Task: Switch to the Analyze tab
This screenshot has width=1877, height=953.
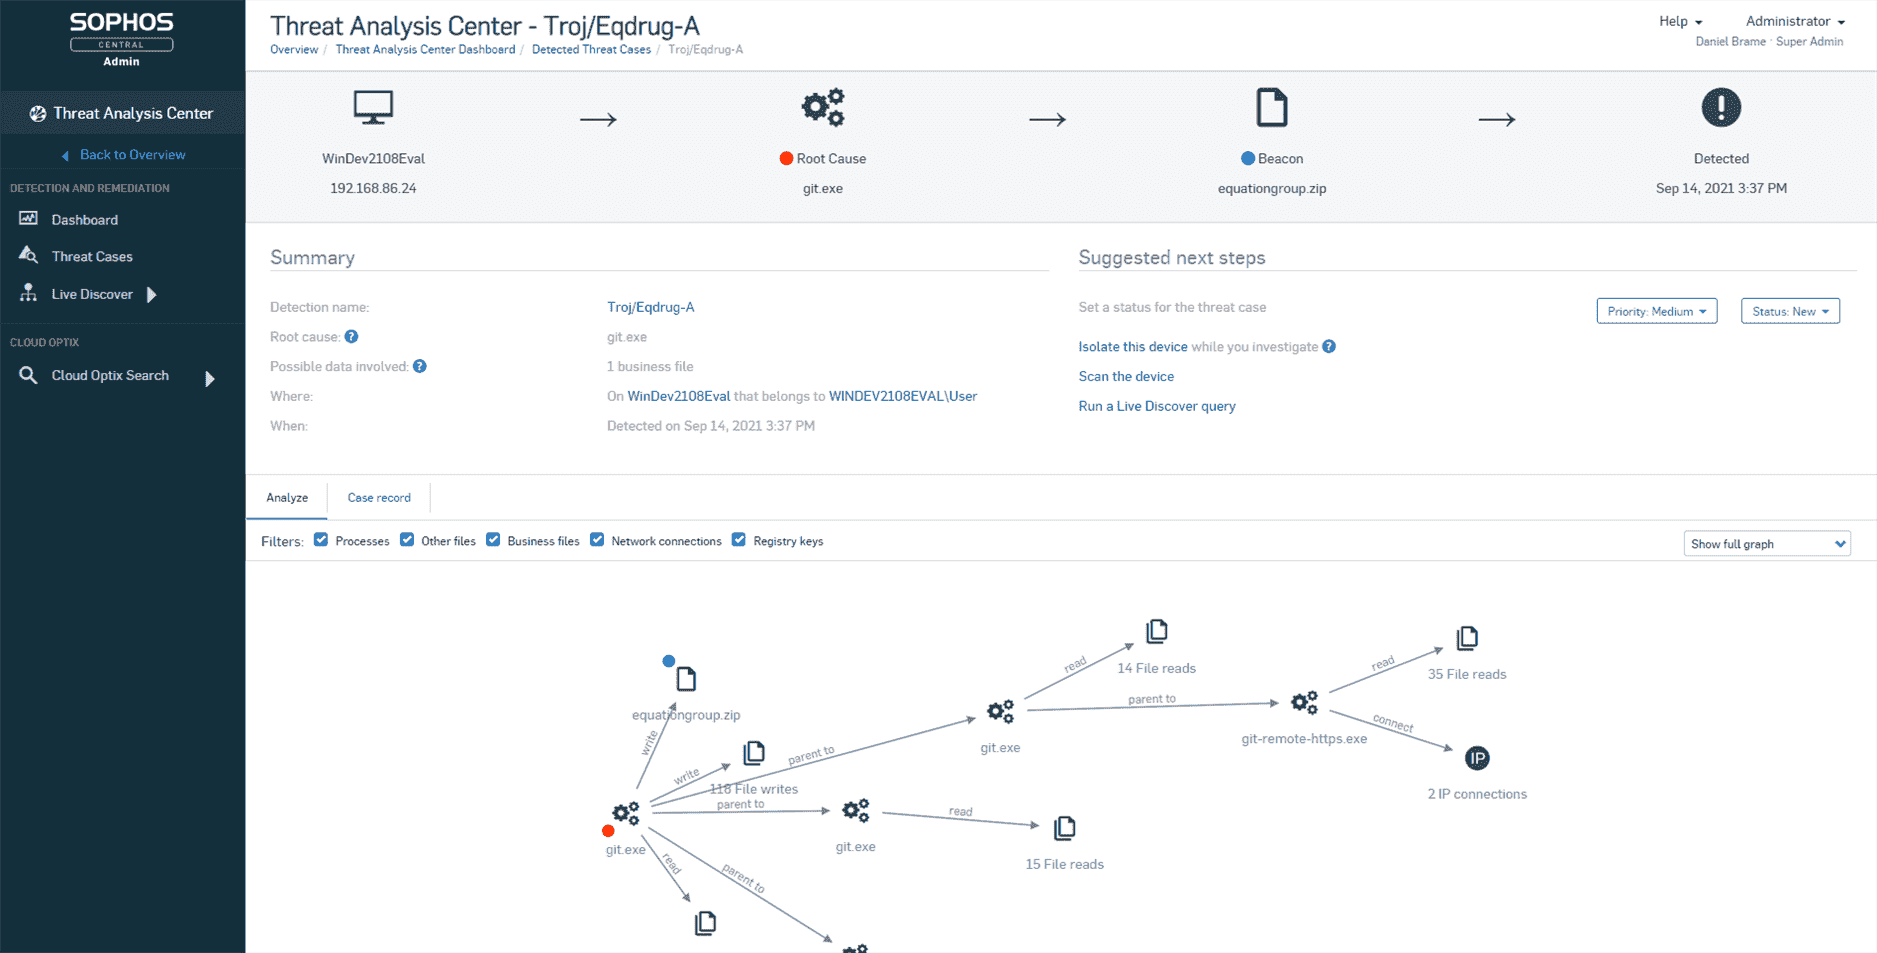Action: [x=287, y=498]
